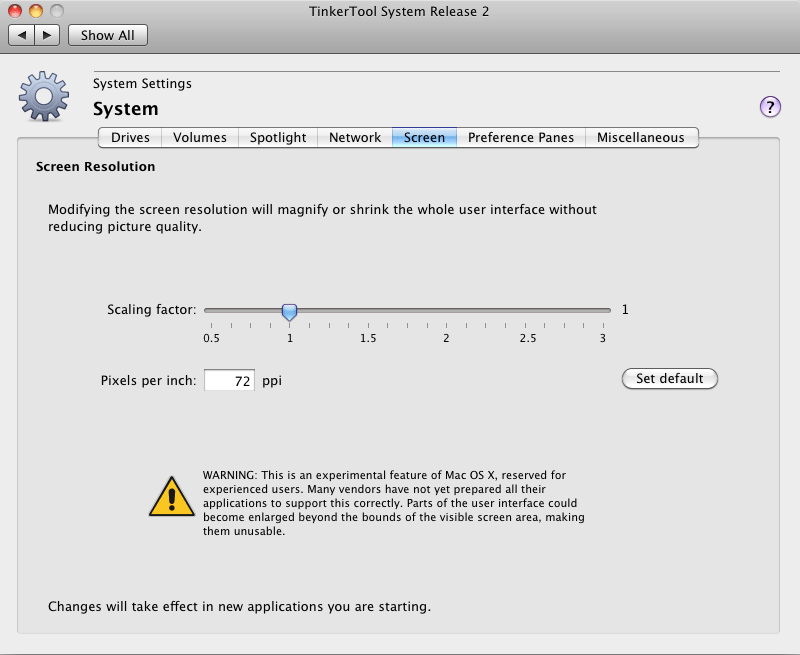The image size is (800, 655).
Task: Click the Pixels per inch input field
Action: click(229, 380)
